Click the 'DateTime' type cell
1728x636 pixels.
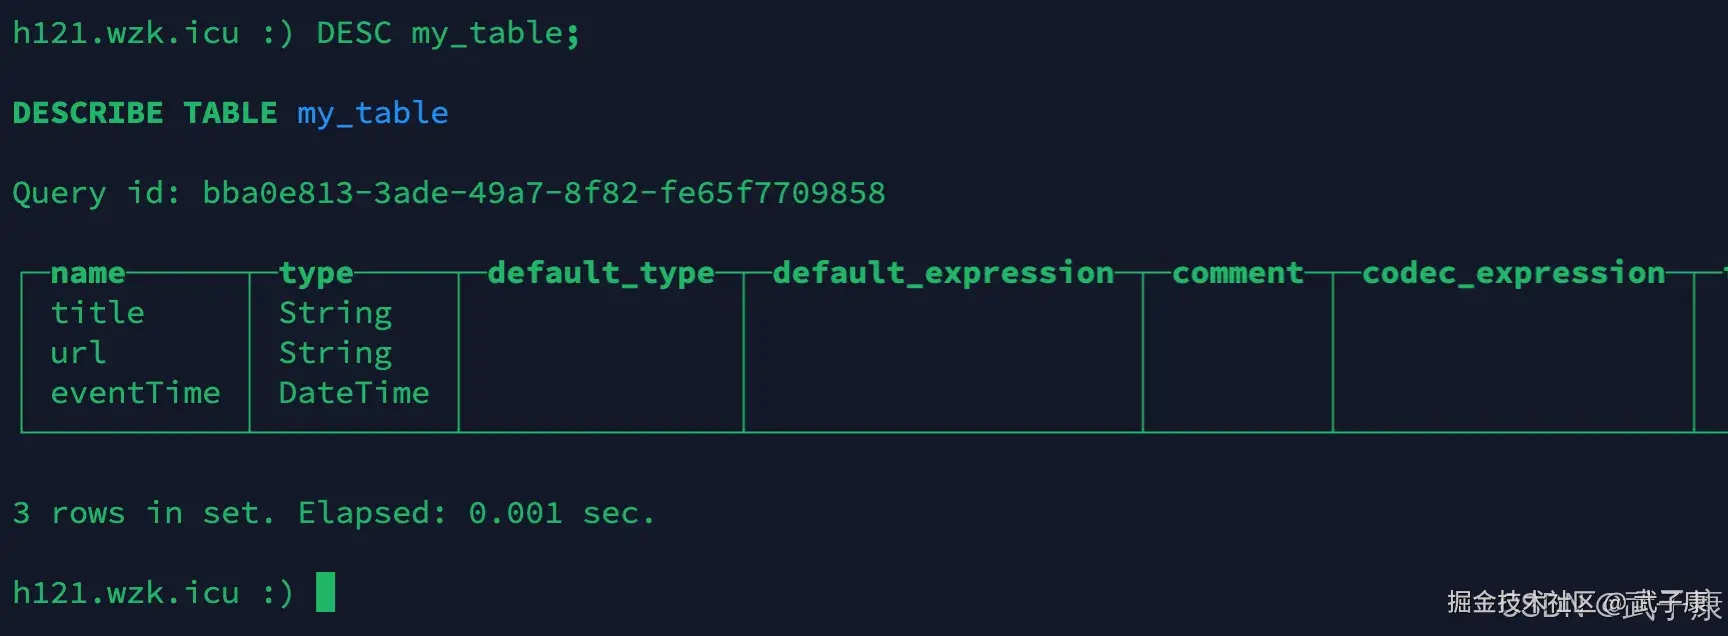point(354,393)
